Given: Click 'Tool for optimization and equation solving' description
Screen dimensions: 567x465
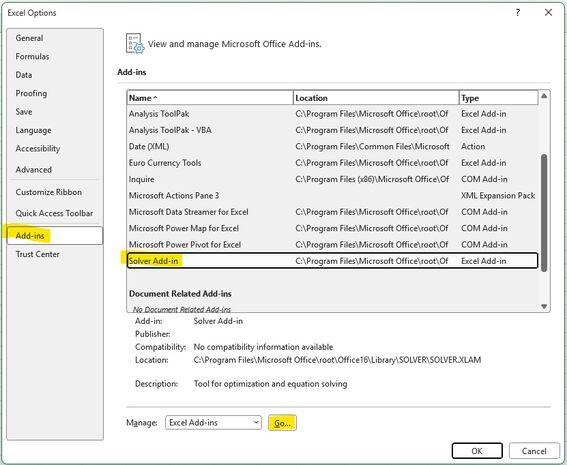Looking at the screenshot, I should coord(270,384).
